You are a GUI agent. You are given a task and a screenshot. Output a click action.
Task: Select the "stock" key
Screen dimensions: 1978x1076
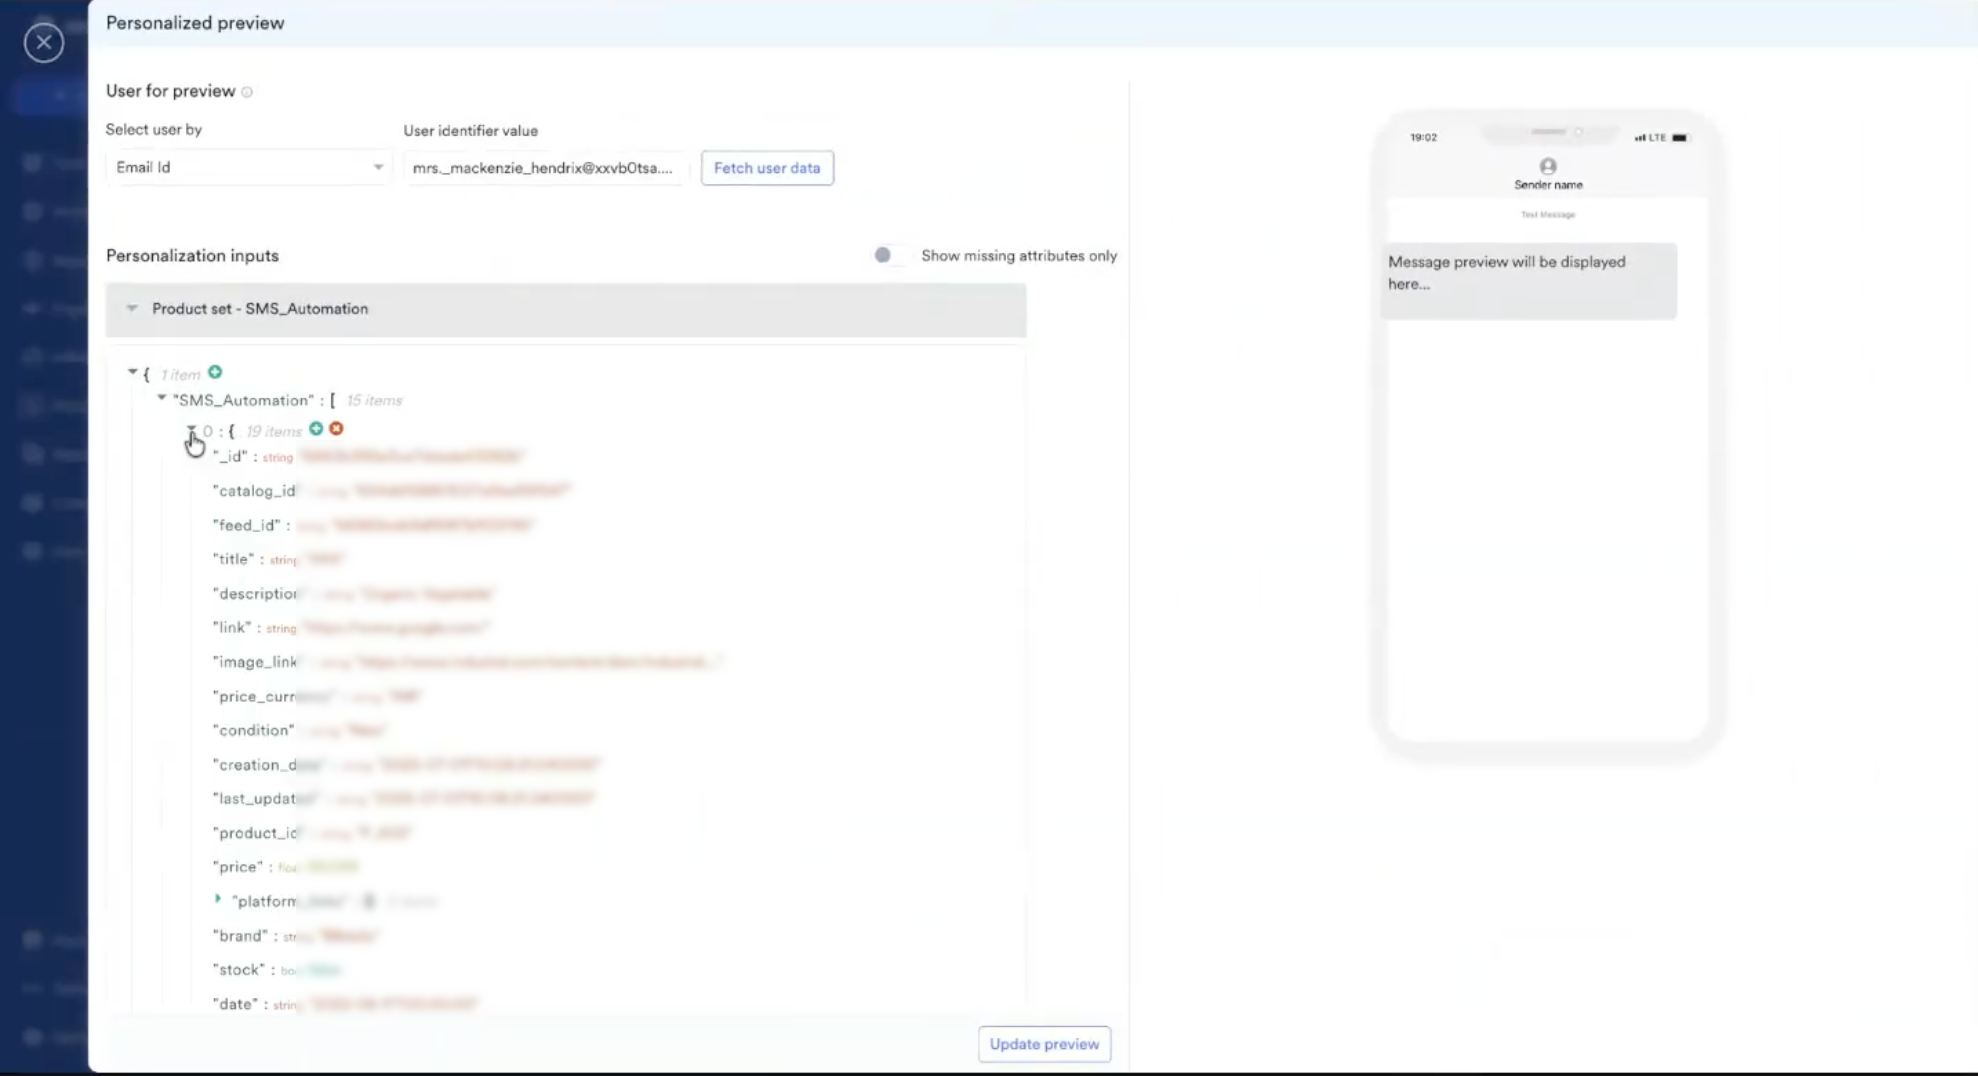pyautogui.click(x=239, y=970)
